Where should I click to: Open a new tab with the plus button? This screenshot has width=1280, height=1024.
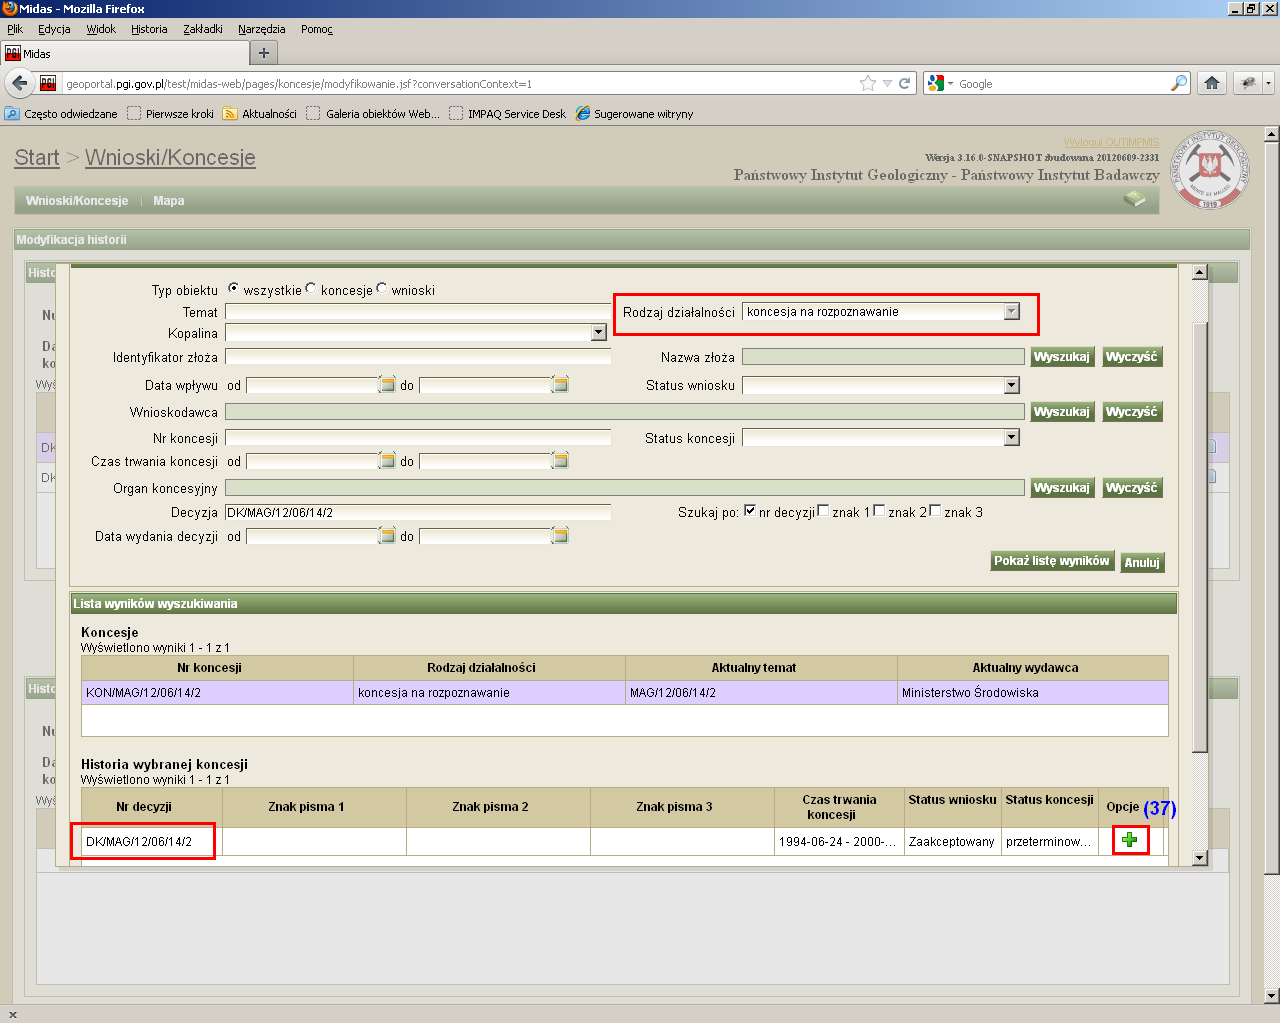[264, 53]
